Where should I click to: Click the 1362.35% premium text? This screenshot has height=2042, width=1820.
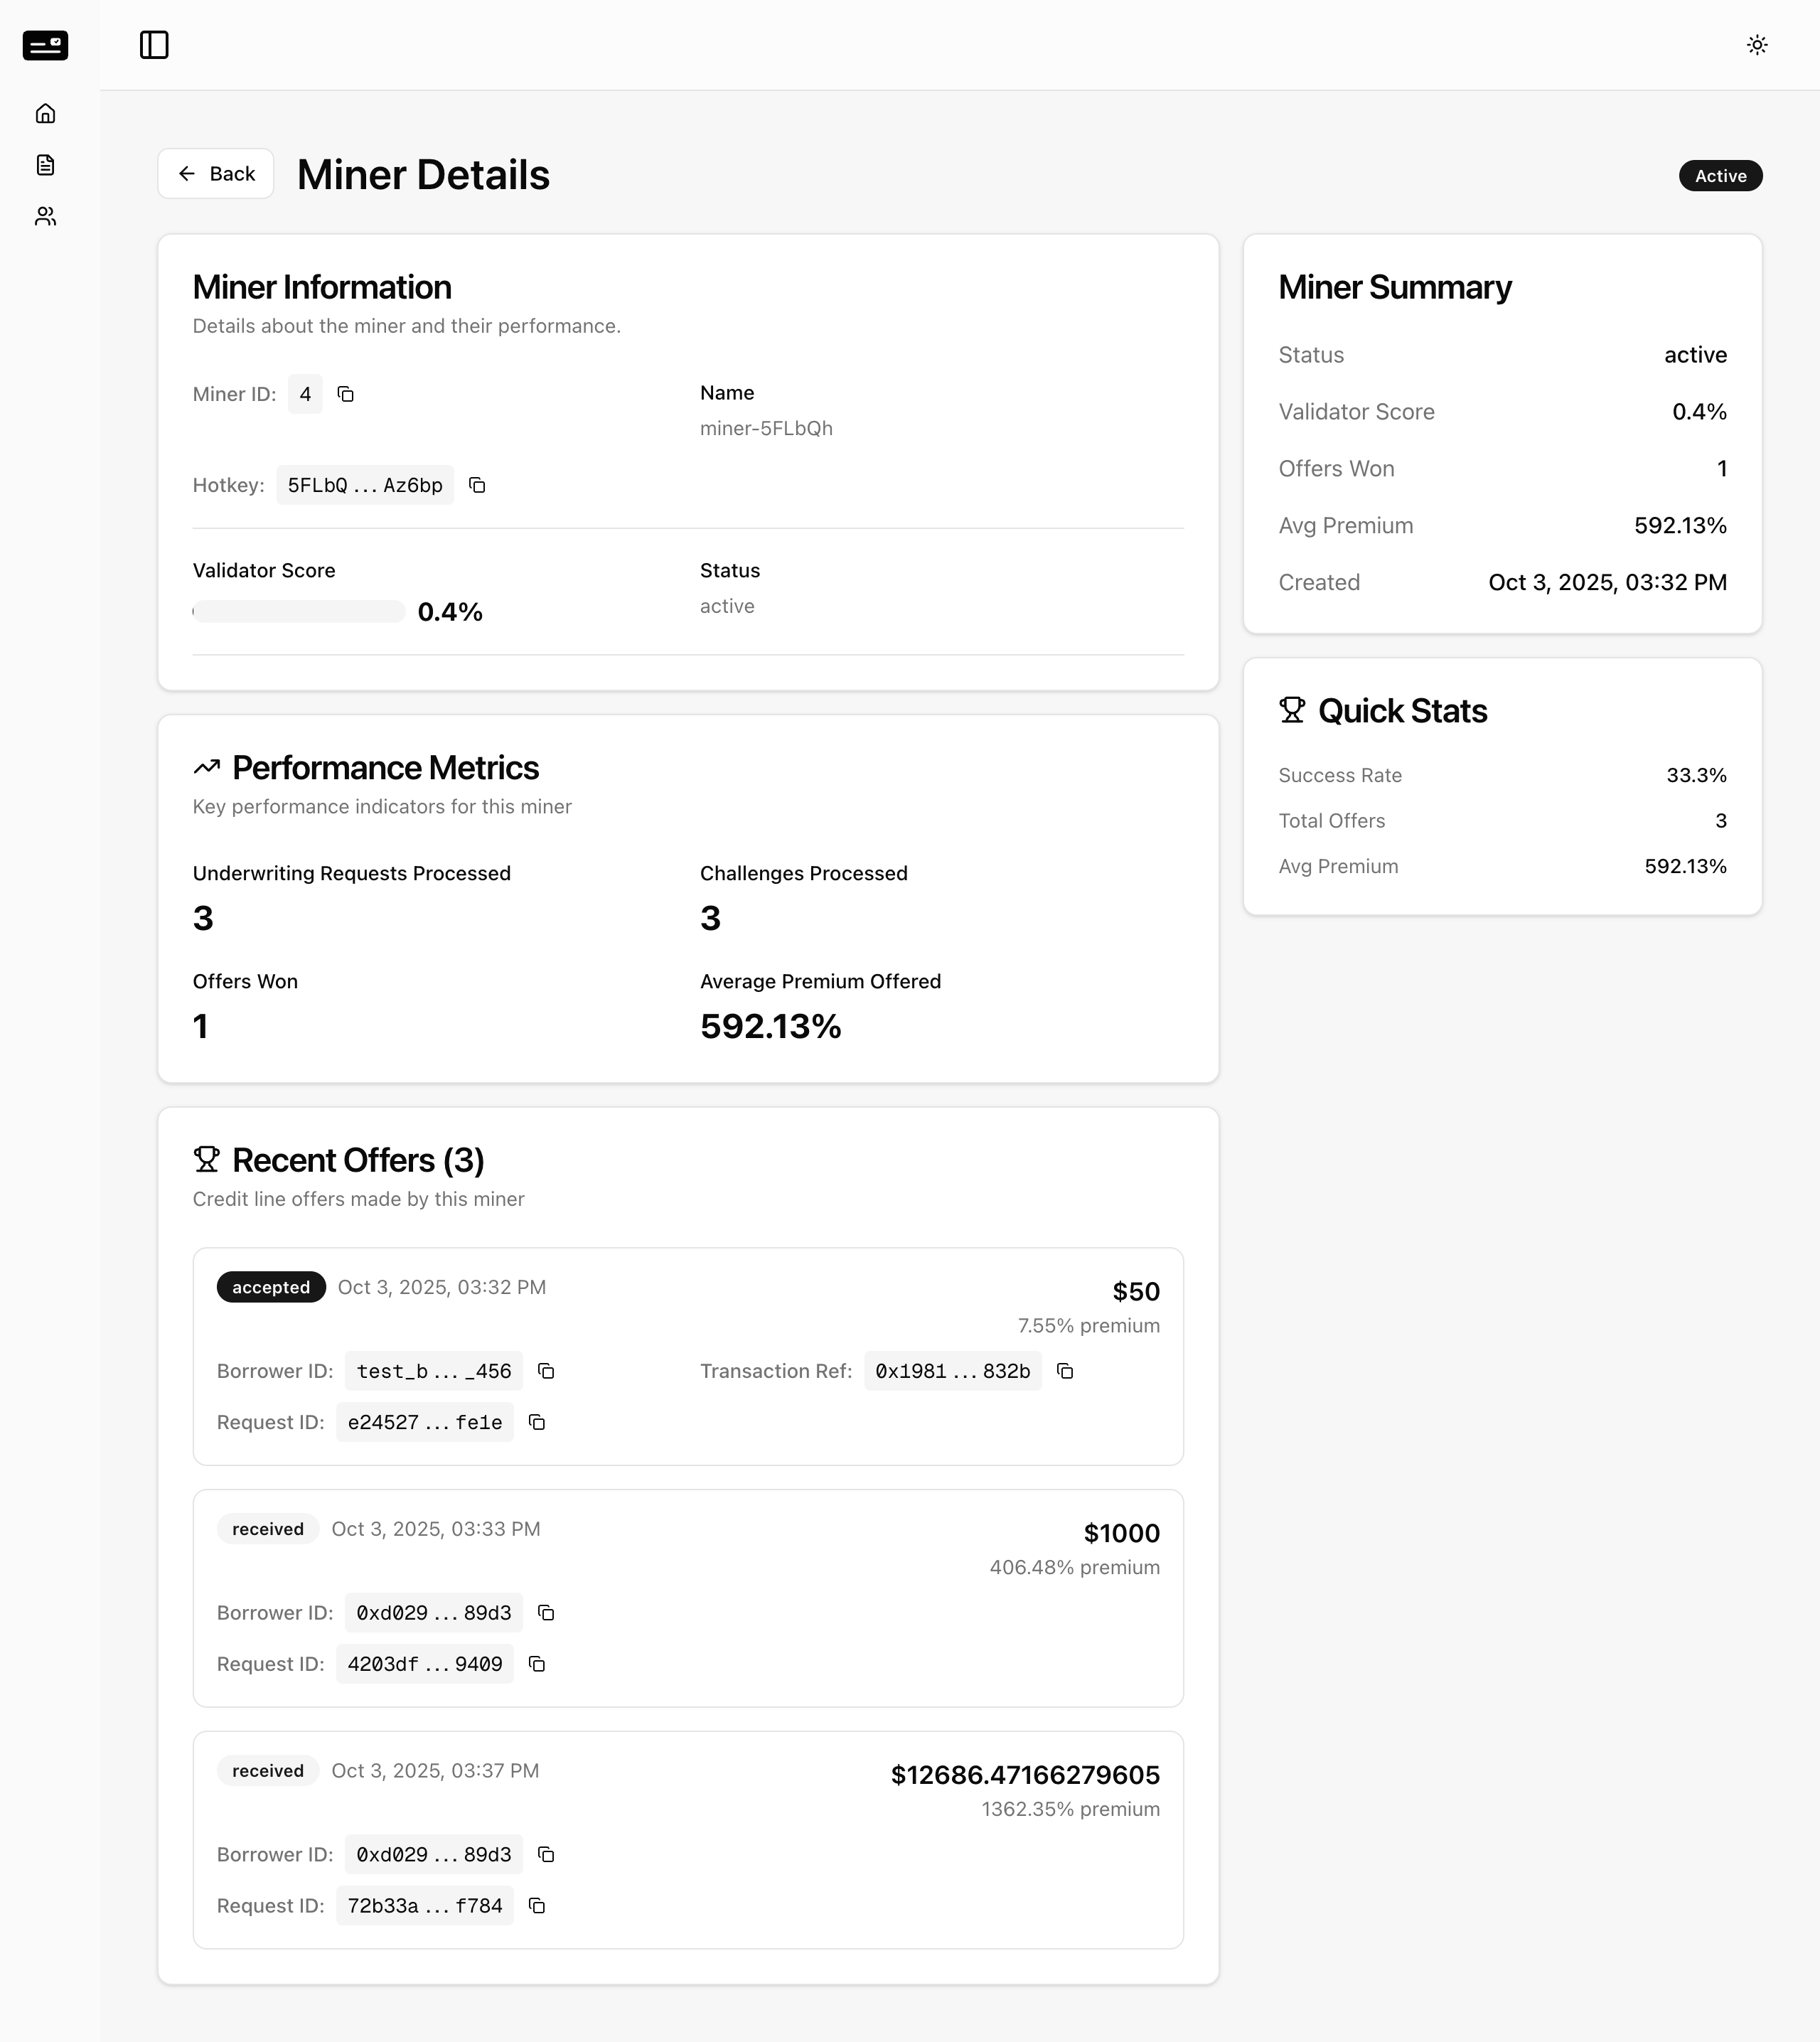[x=1071, y=1810]
